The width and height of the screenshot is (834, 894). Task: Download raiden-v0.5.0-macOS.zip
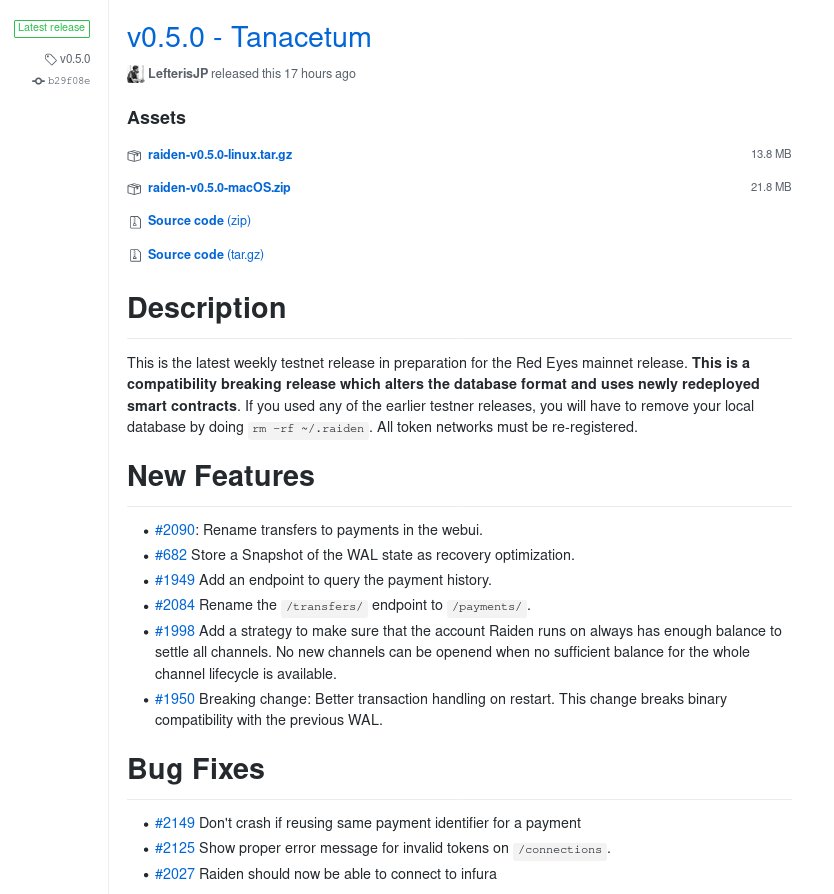point(219,188)
